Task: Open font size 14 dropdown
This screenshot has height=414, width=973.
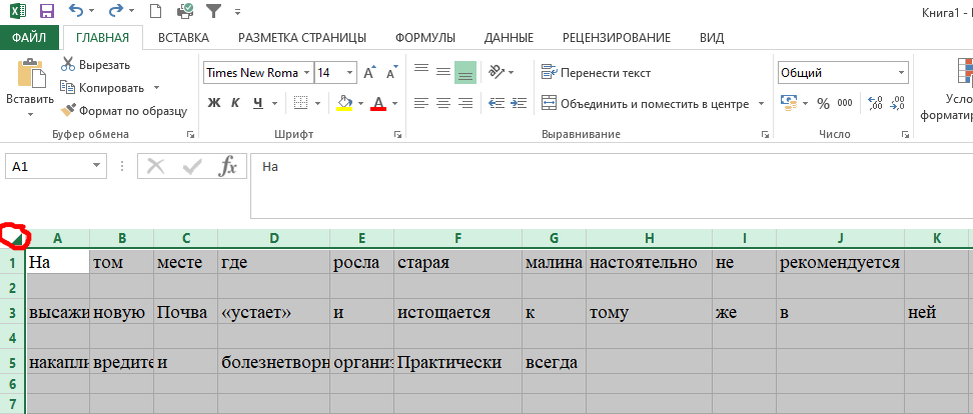Action: (x=350, y=73)
